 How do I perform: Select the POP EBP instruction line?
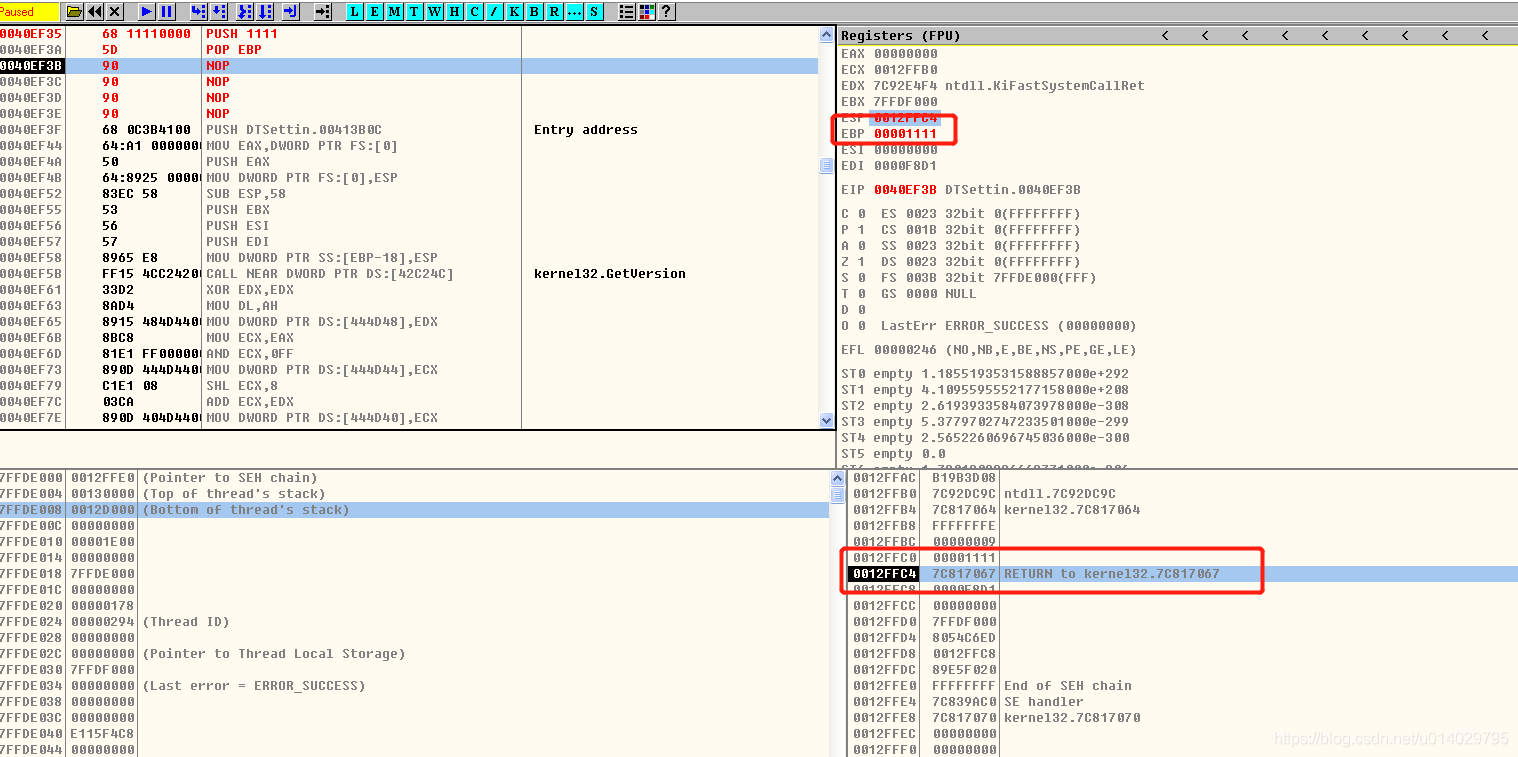[x=409, y=50]
